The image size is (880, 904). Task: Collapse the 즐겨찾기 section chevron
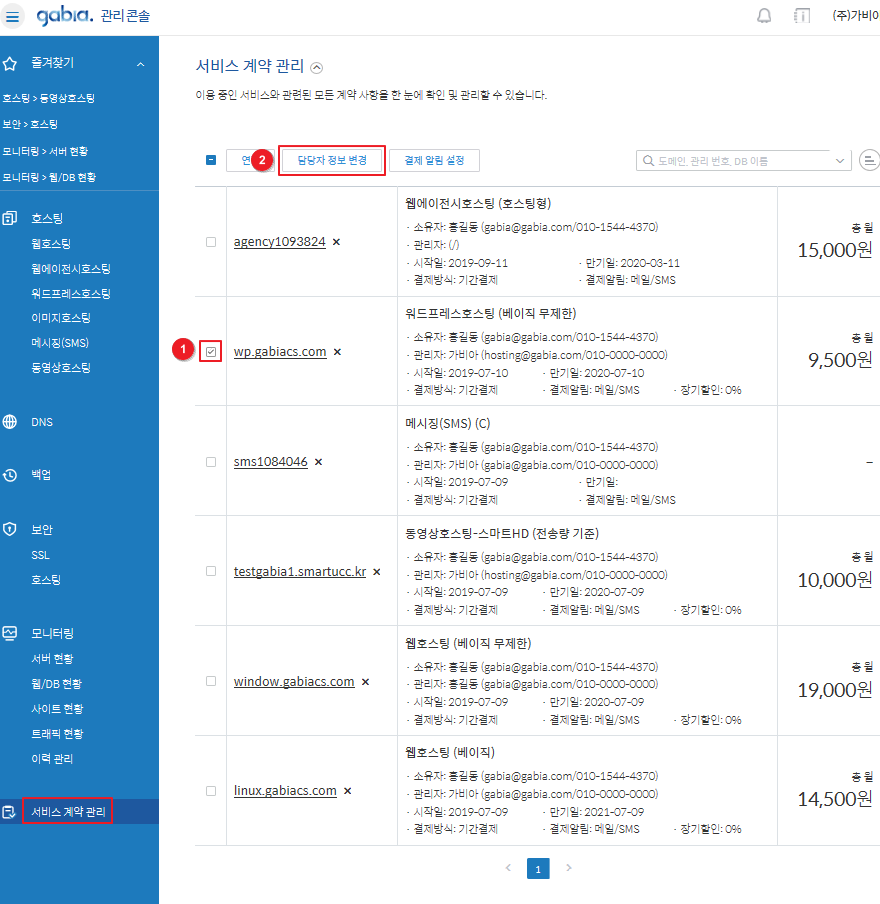pyautogui.click(x=141, y=64)
